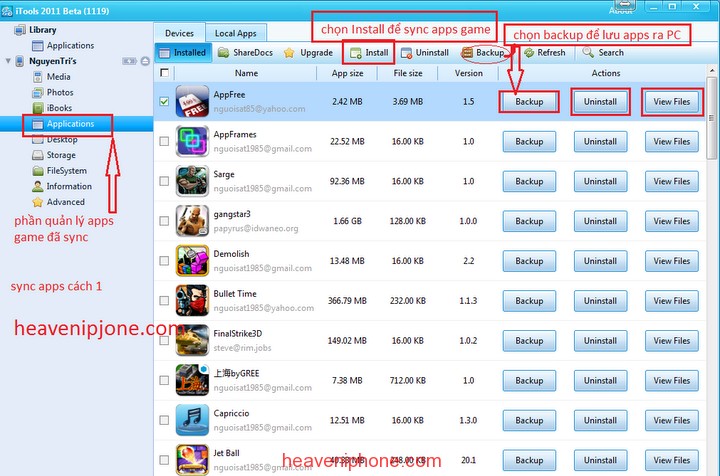Switch to the Devices tab
The width and height of the screenshot is (720, 476).
pyautogui.click(x=179, y=33)
